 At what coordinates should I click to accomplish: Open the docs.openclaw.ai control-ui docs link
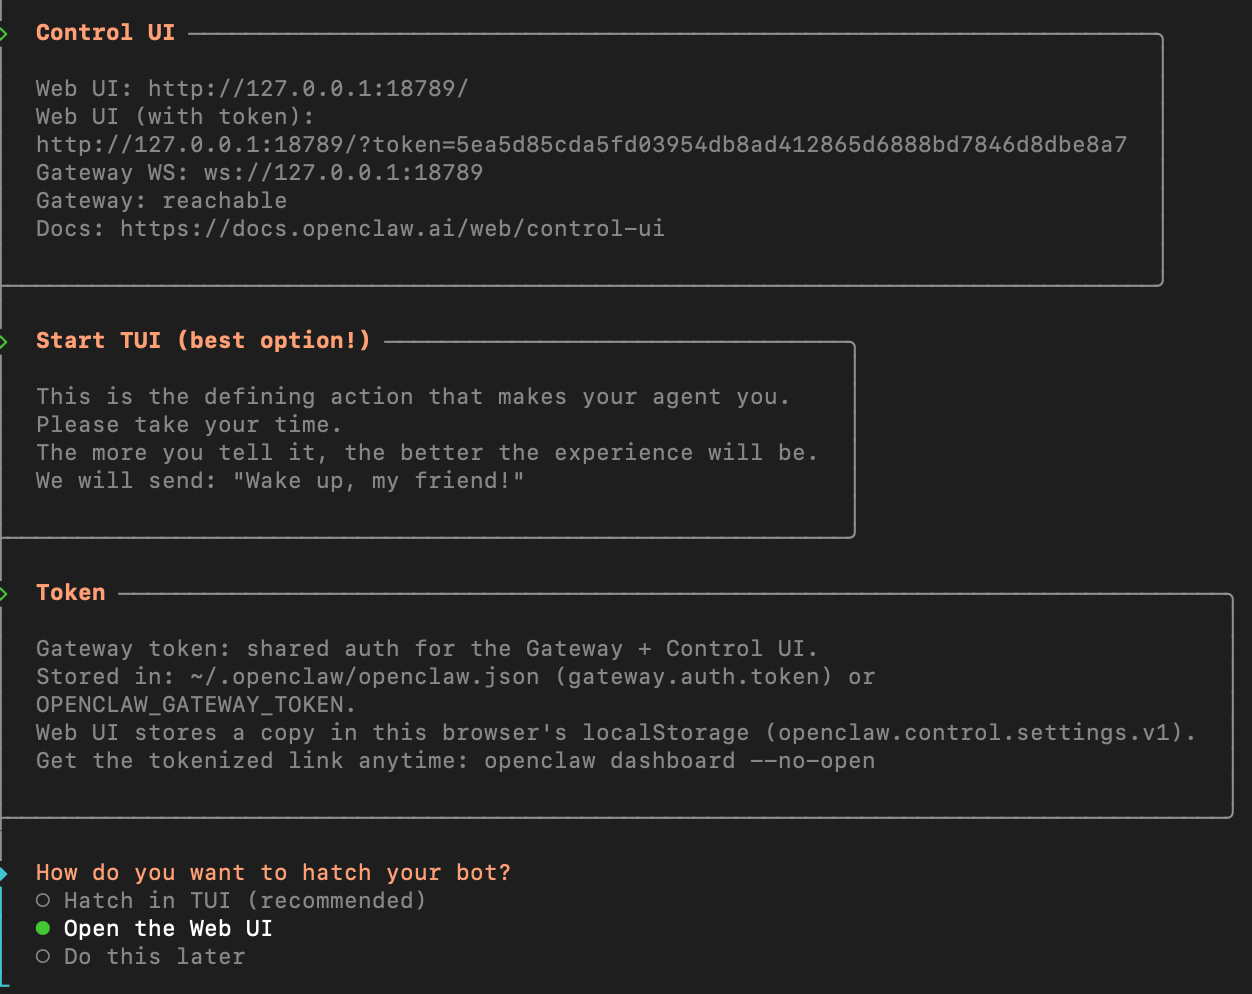click(392, 229)
